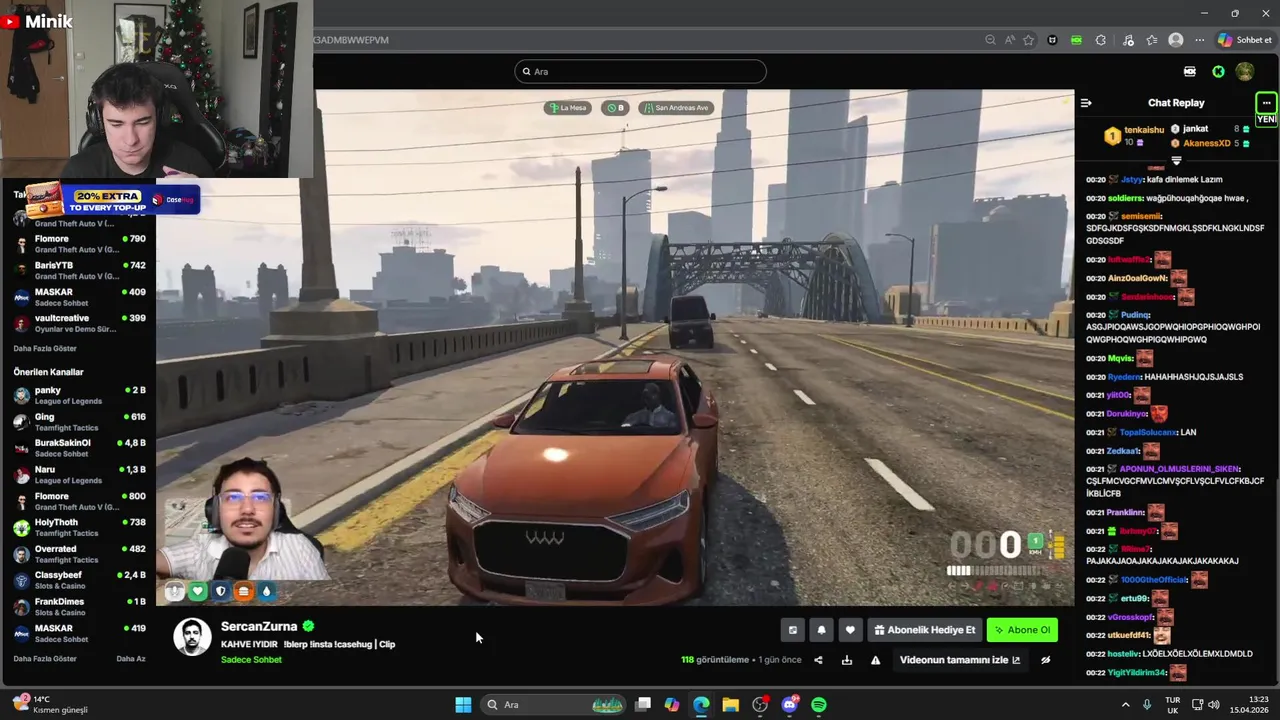
Task: Click La Mesa location tag on video
Action: pos(567,108)
